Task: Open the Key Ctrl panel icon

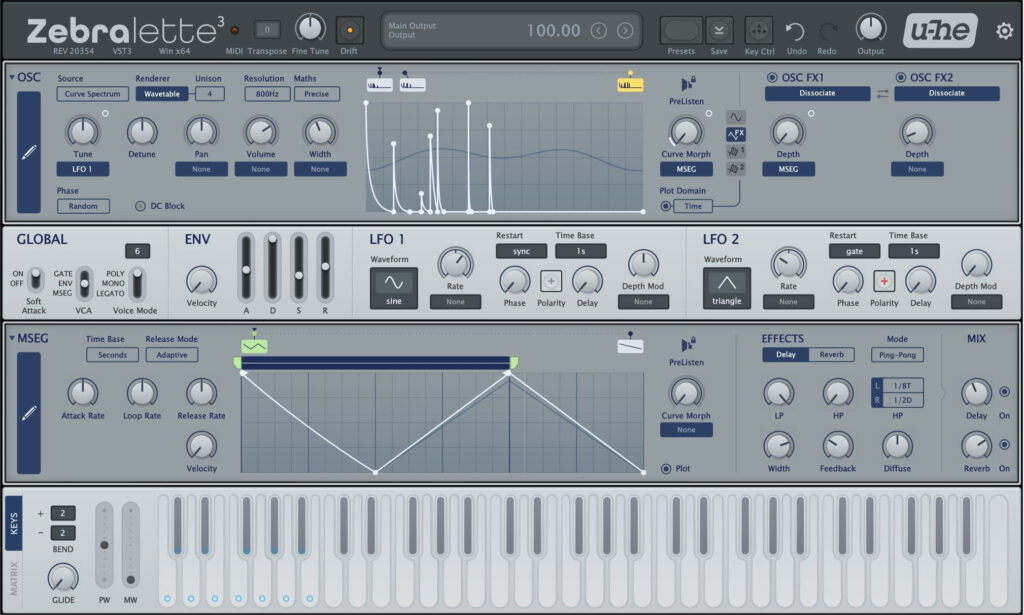Action: pyautogui.click(x=759, y=30)
